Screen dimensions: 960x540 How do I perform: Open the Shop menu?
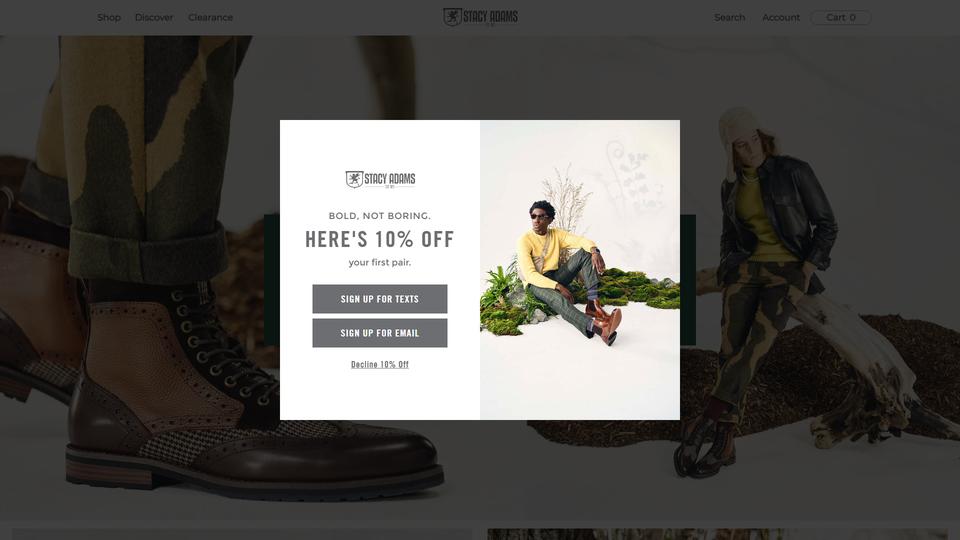(x=109, y=18)
